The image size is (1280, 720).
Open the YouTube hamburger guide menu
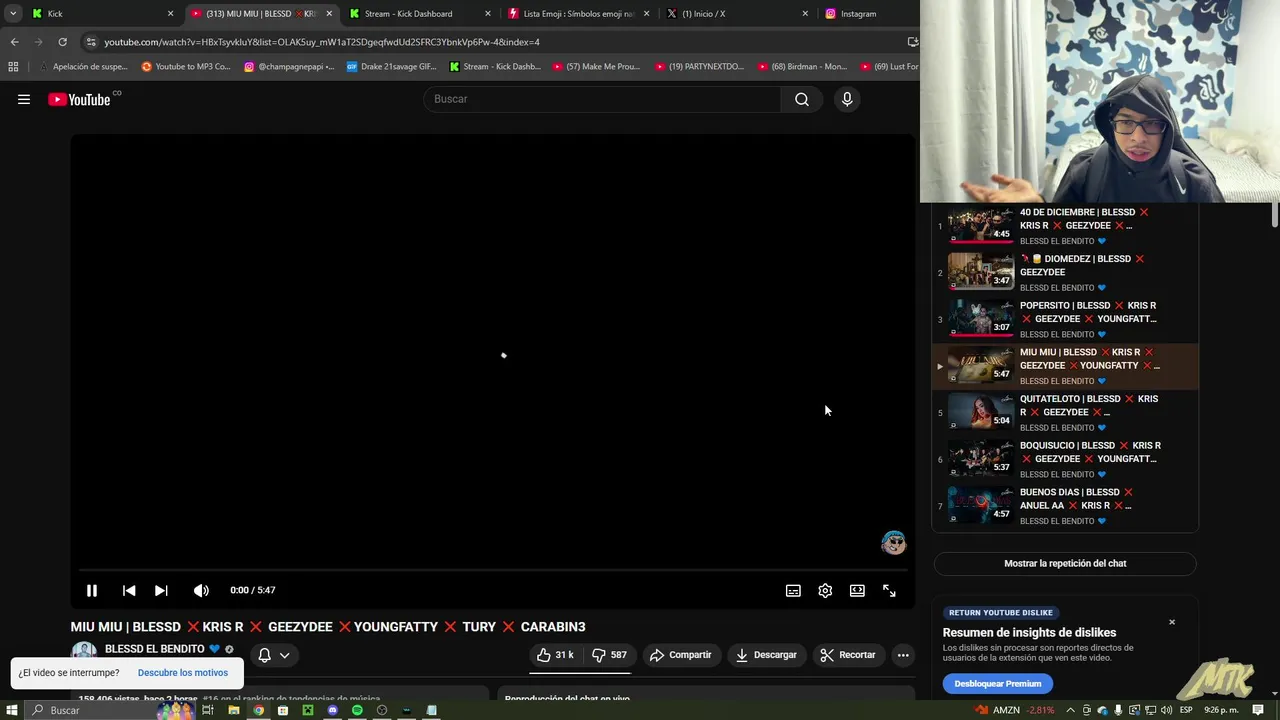tap(24, 99)
